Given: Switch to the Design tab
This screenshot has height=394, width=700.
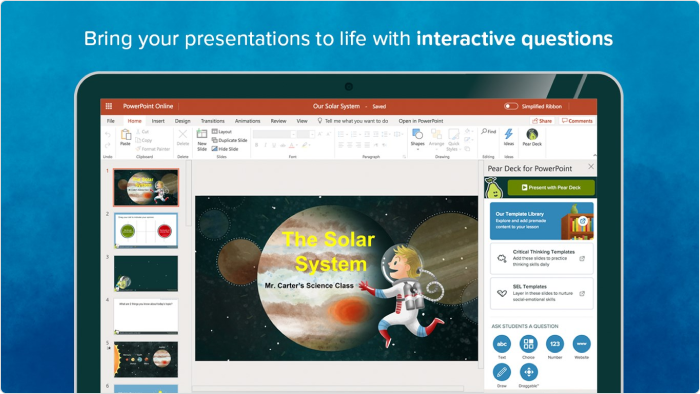Looking at the screenshot, I should click(x=182, y=121).
